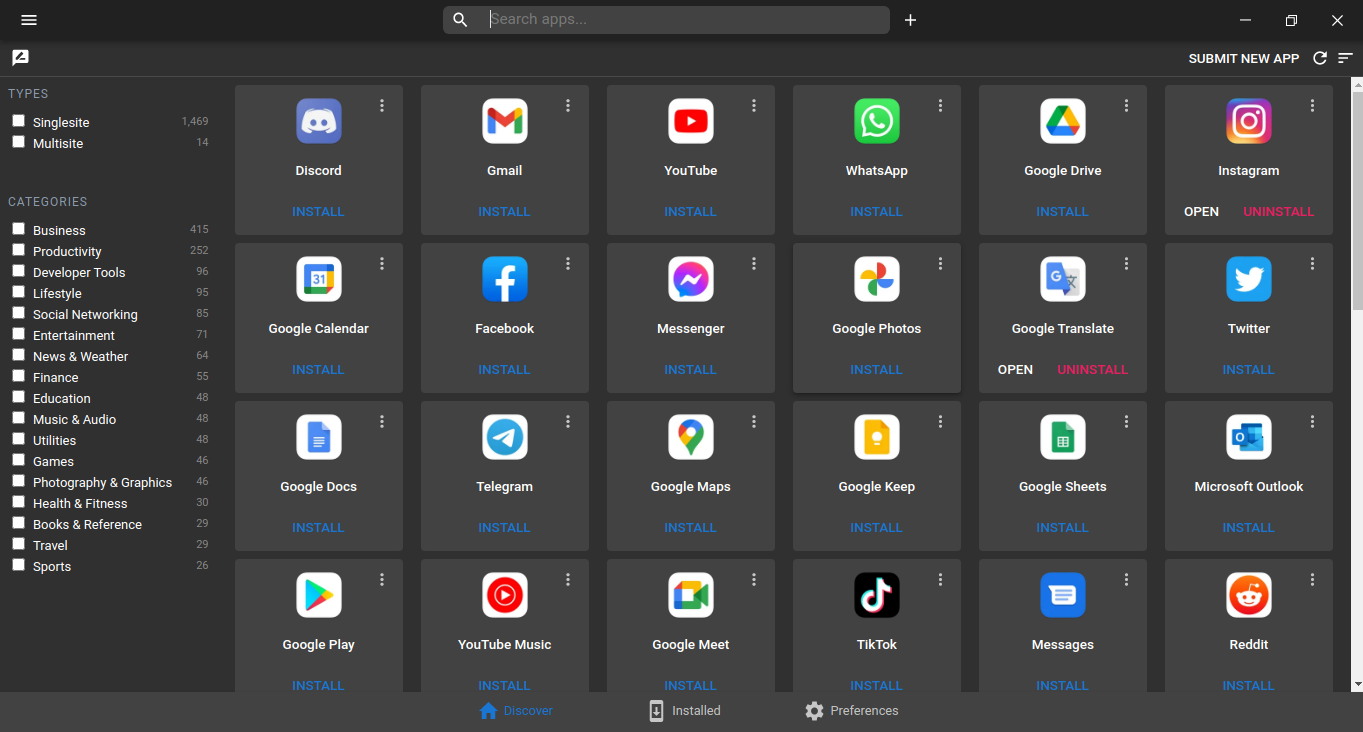Click the Google Translate app icon
Viewport: 1363px width, 732px height.
click(x=1063, y=279)
